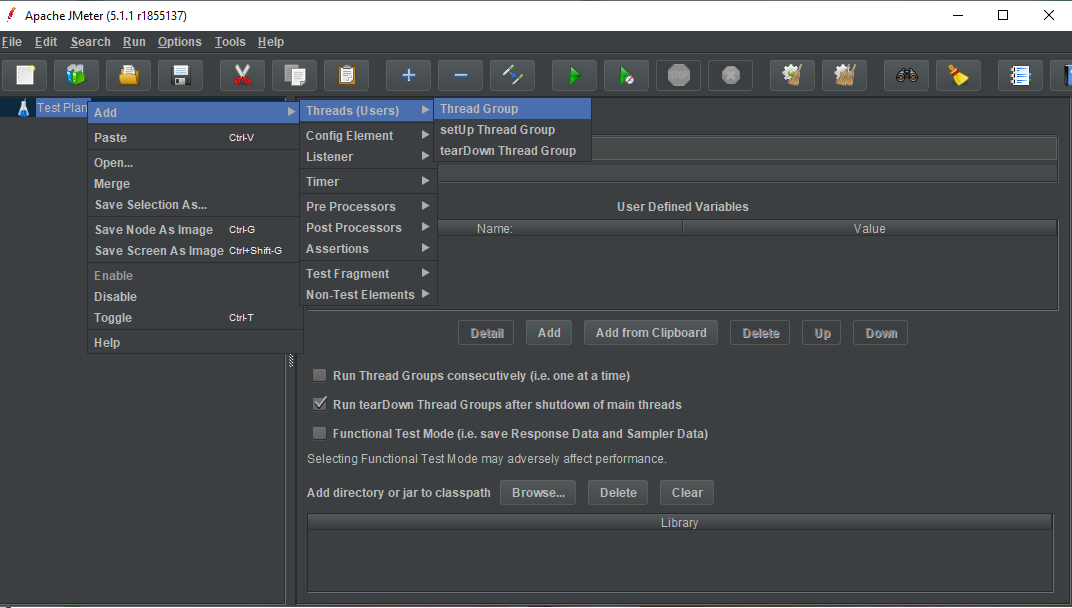Click the Clear broom with gear icon
The width and height of the screenshot is (1072, 608).
tap(792, 75)
